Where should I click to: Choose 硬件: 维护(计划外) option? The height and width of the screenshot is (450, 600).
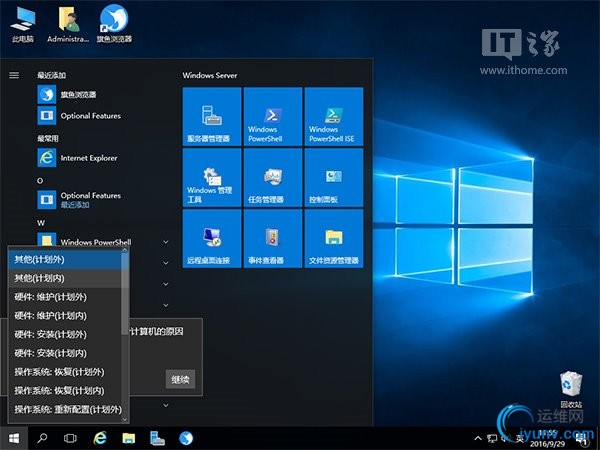coord(64,297)
